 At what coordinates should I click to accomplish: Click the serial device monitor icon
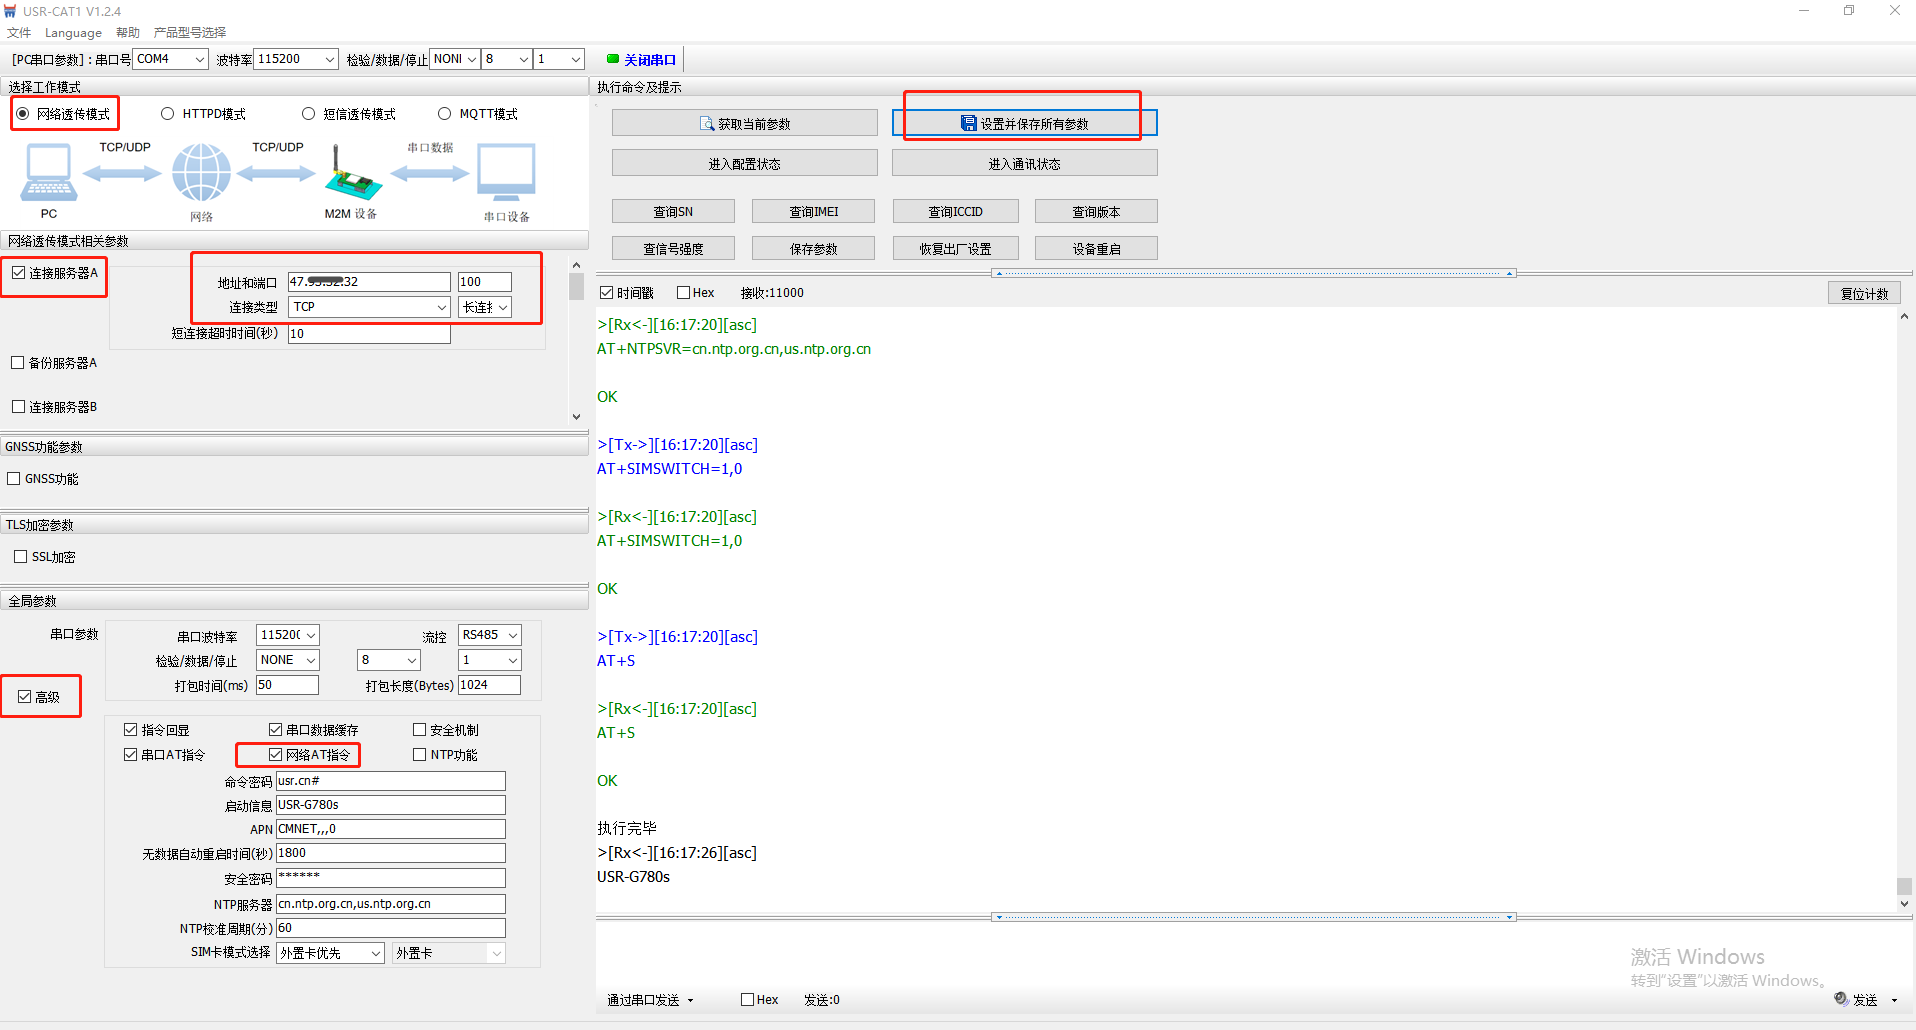pos(506,173)
